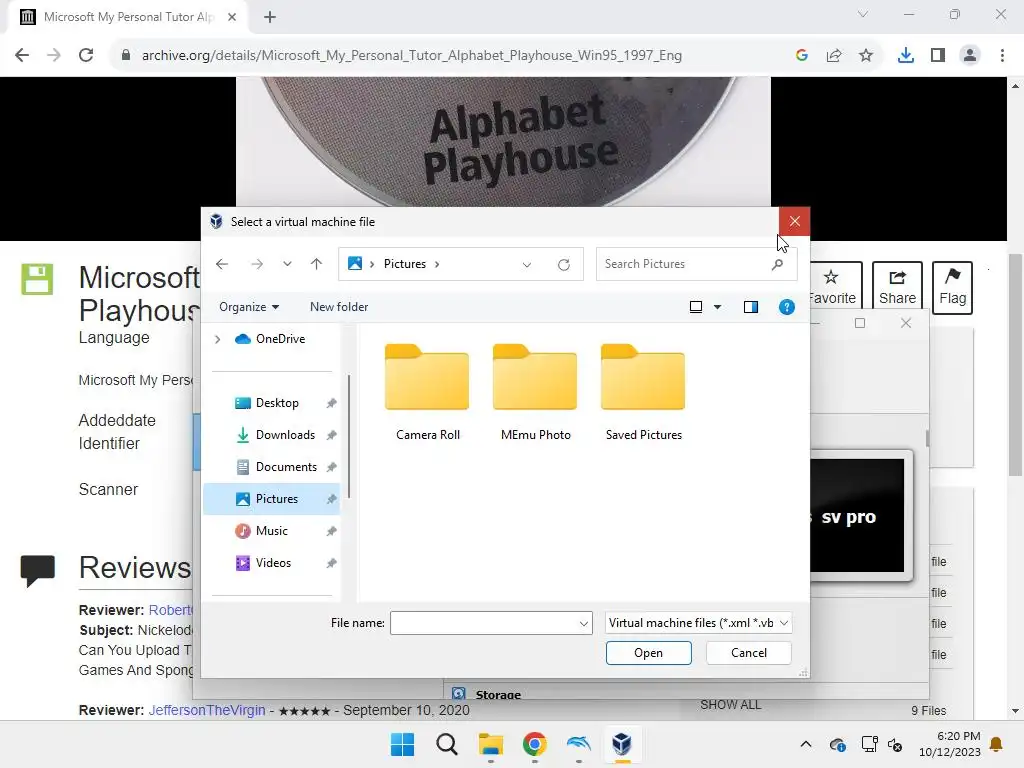Viewport: 1024px width, 768px height.
Task: Refresh the Pictures folder view
Action: coord(564,264)
